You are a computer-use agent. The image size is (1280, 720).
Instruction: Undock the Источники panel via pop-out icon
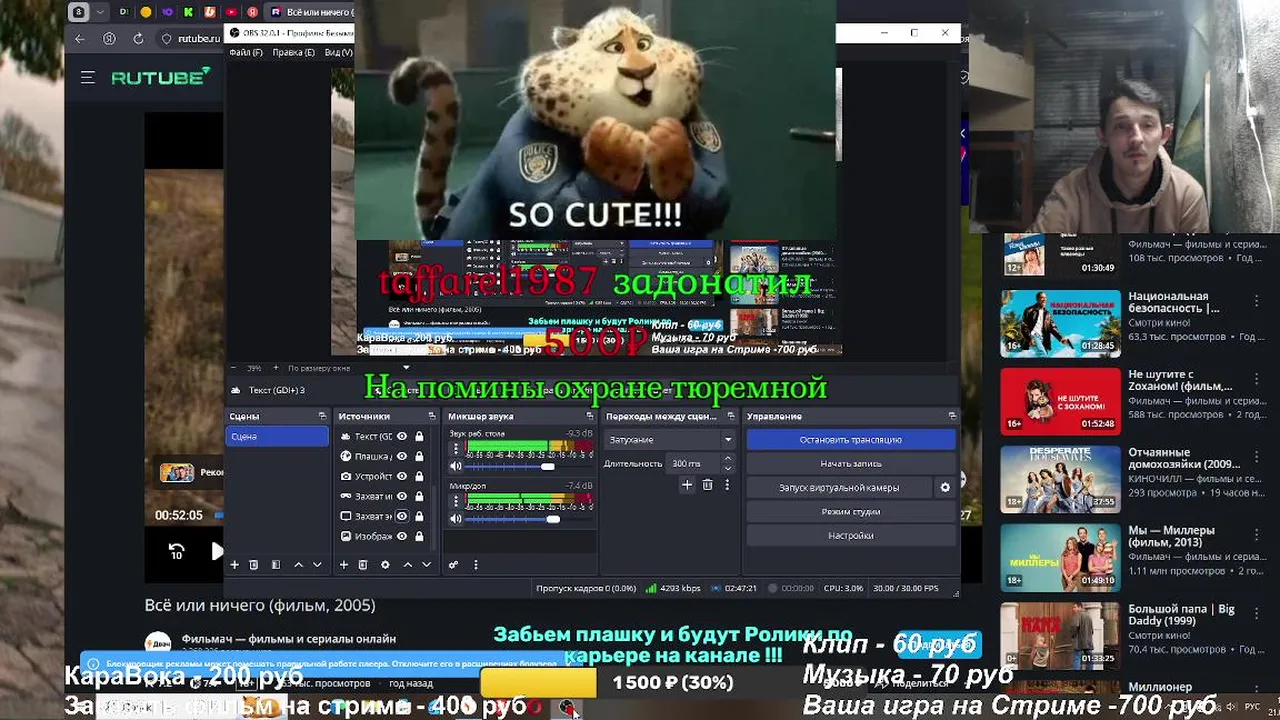point(432,416)
